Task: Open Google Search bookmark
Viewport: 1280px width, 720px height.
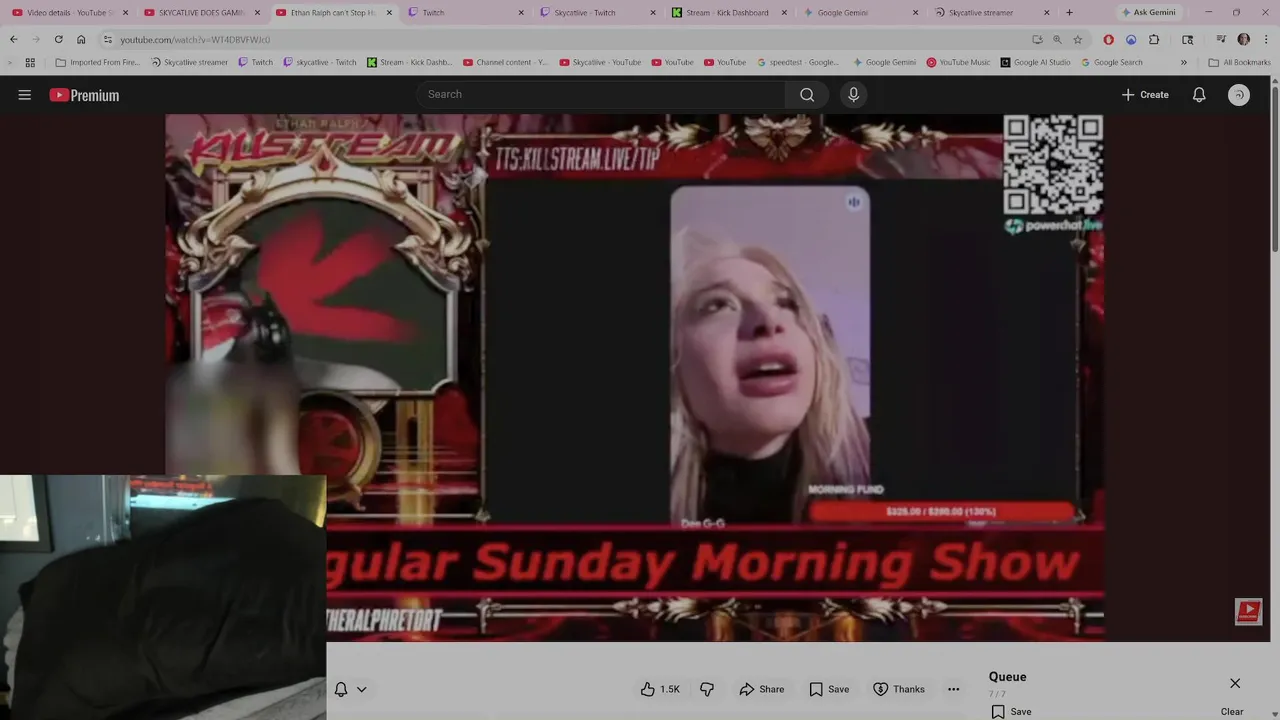Action: 1111,62
